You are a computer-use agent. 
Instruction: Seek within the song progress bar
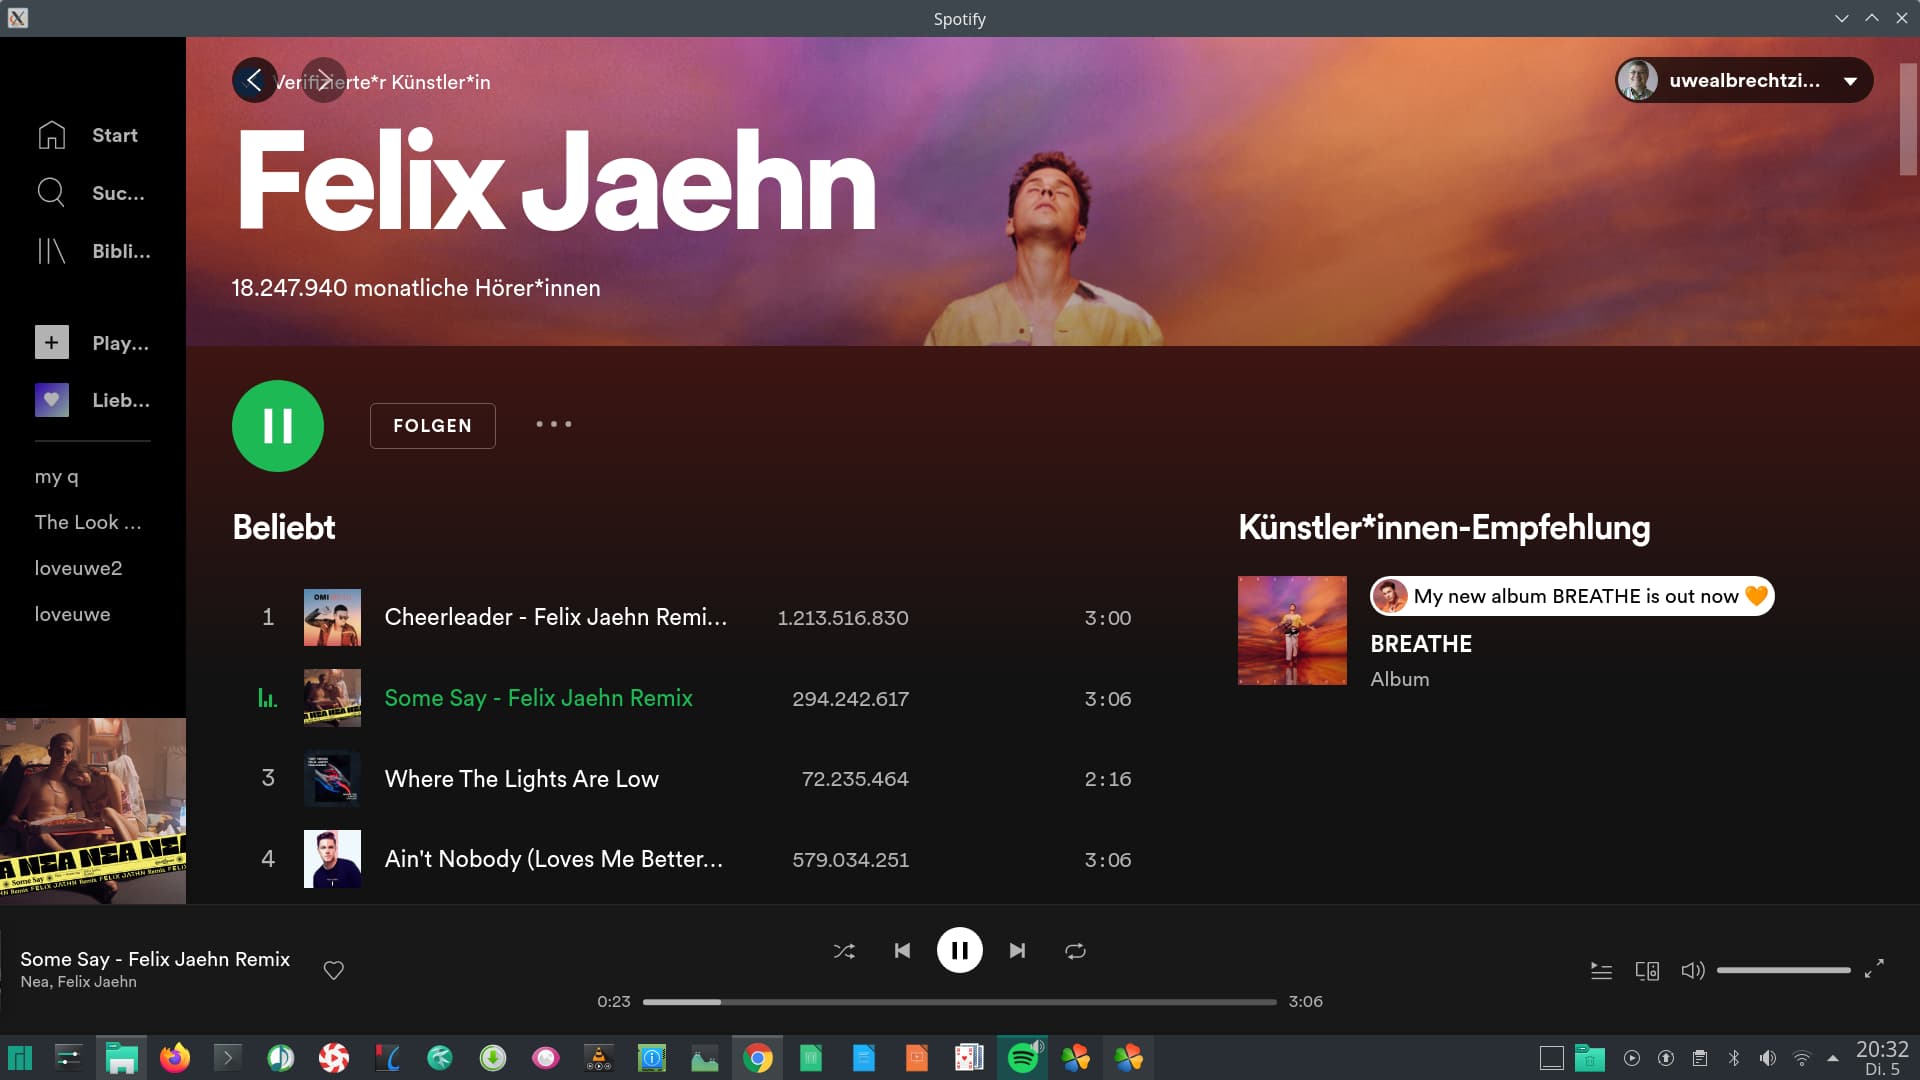[x=959, y=1001]
